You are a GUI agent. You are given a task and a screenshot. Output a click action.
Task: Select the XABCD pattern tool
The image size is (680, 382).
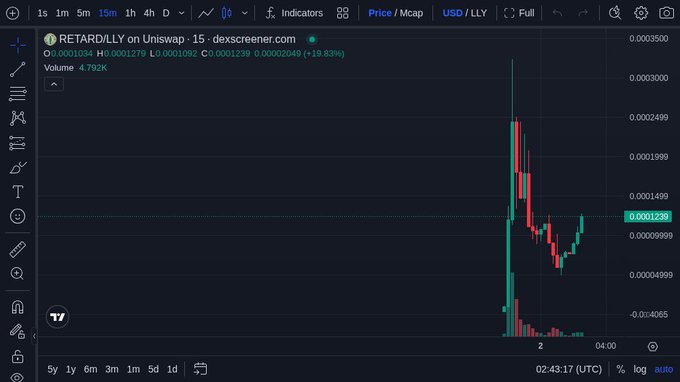click(18, 118)
